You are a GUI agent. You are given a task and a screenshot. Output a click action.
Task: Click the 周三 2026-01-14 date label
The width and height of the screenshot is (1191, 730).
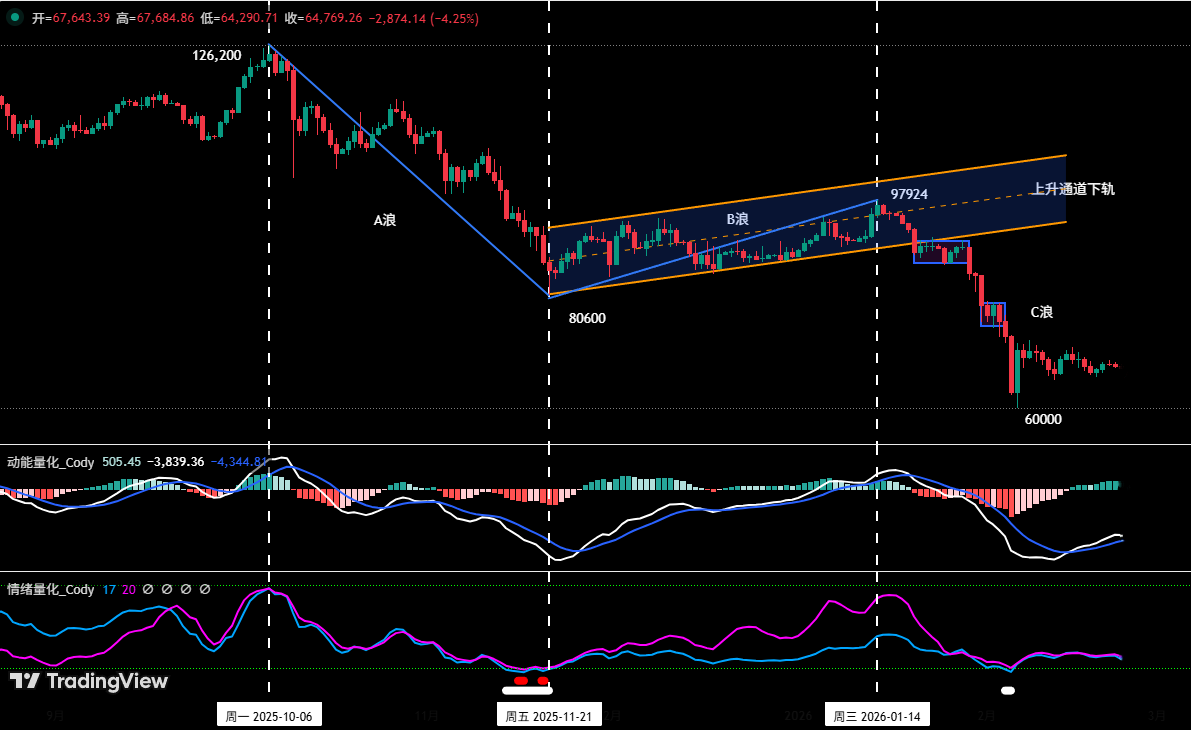[876, 715]
